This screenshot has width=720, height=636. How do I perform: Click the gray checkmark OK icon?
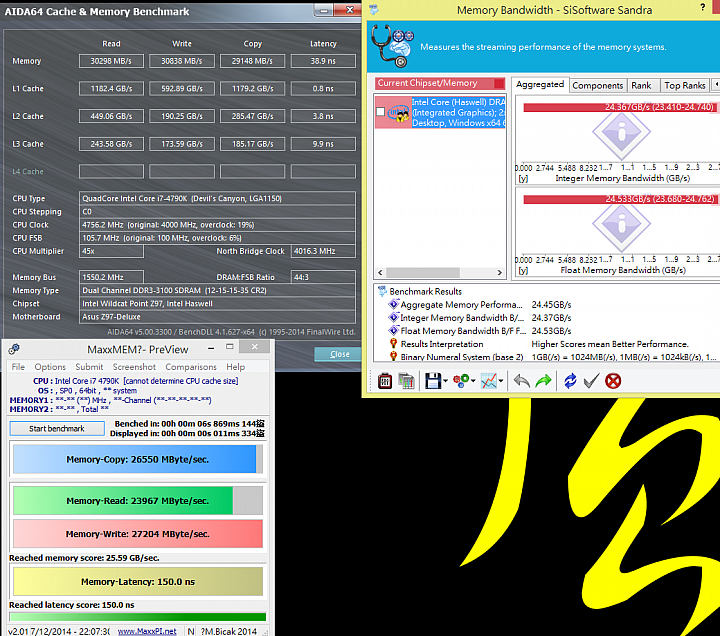(591, 381)
